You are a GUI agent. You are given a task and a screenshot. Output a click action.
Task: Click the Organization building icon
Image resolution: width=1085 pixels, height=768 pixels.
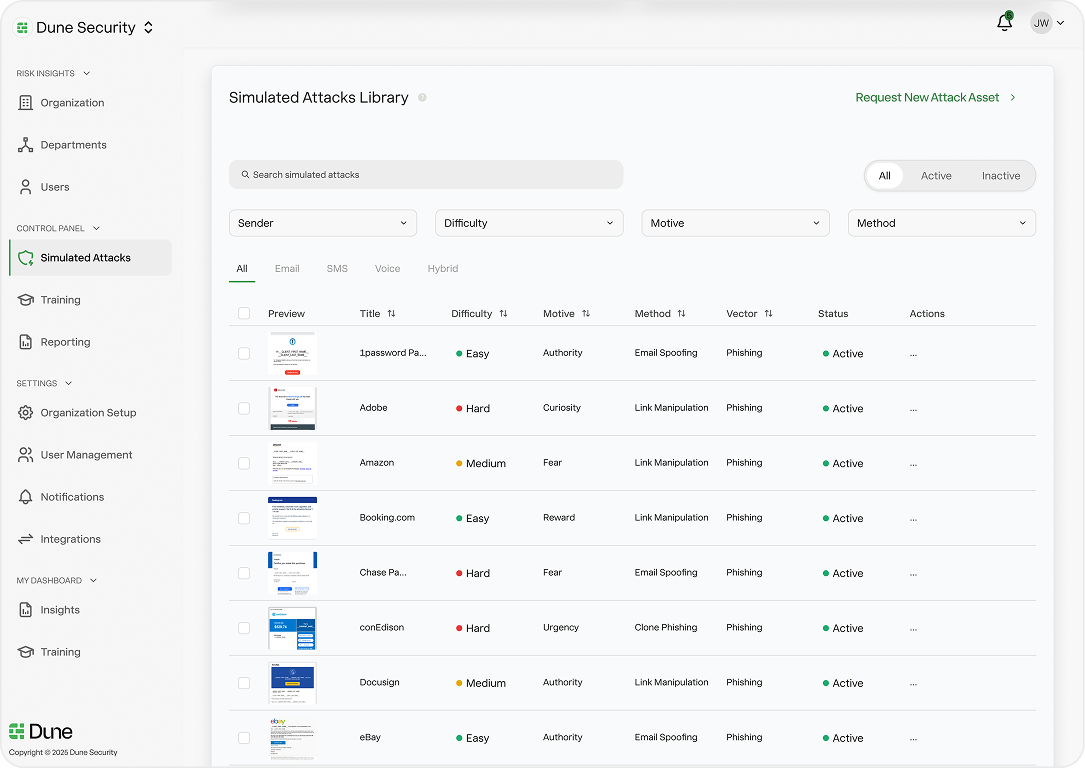(26, 102)
